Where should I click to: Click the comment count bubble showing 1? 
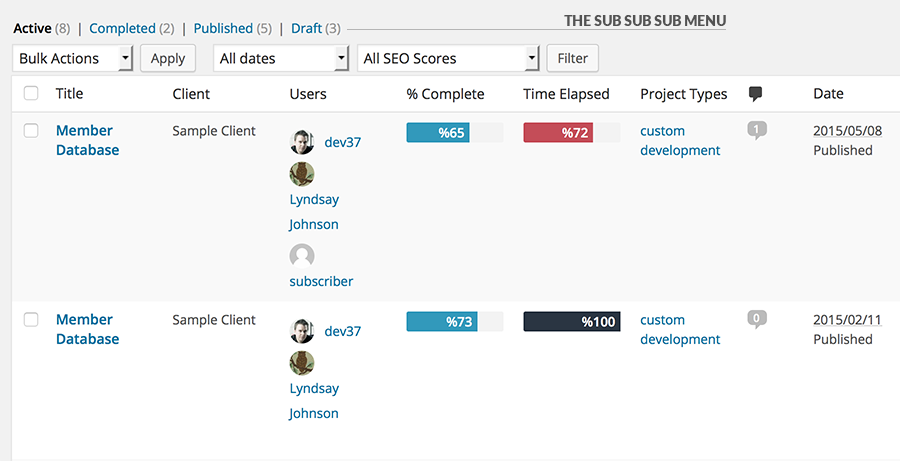(757, 130)
